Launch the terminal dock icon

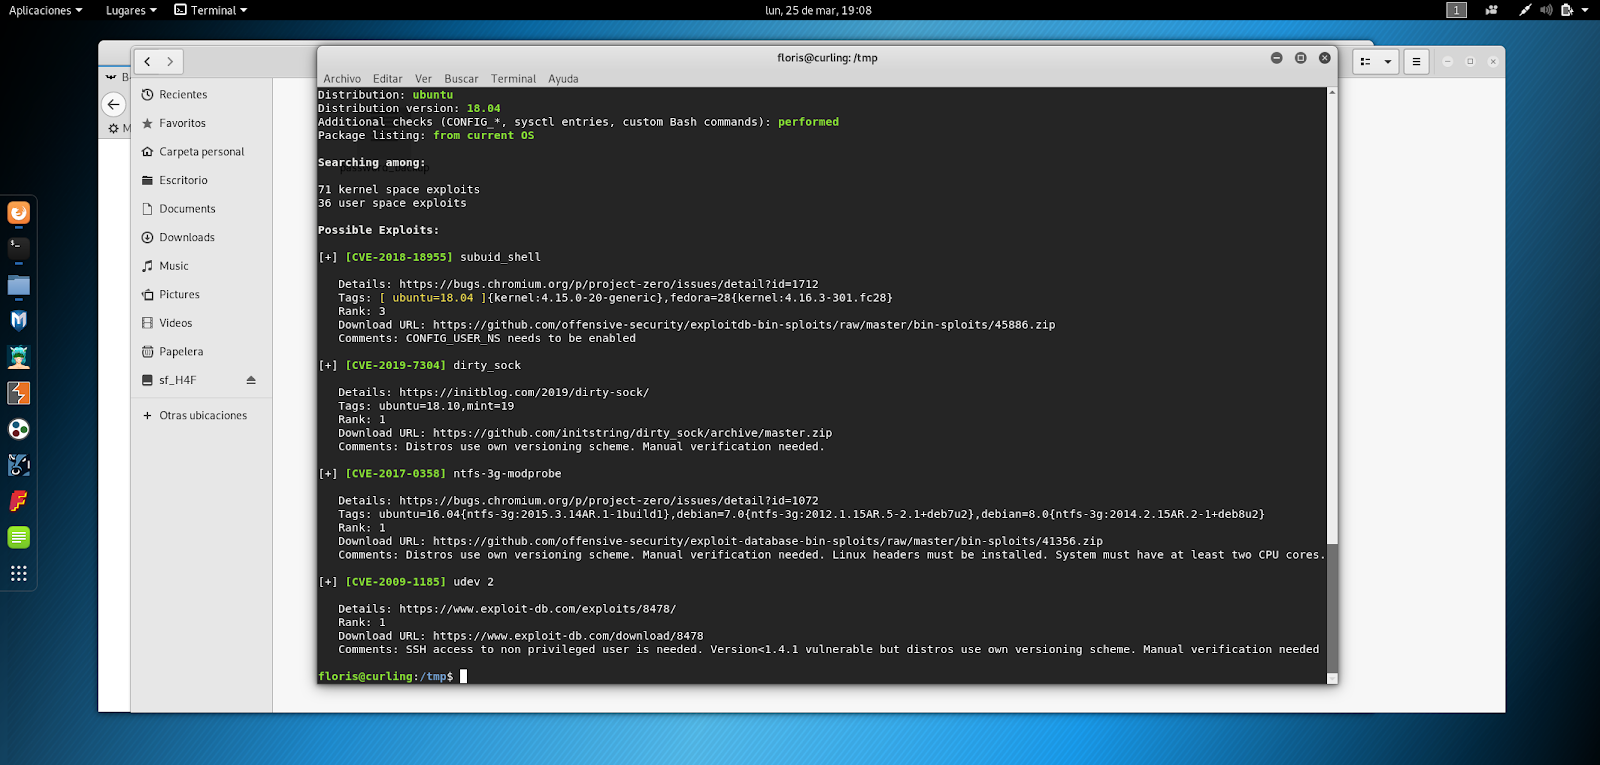pyautogui.click(x=18, y=248)
